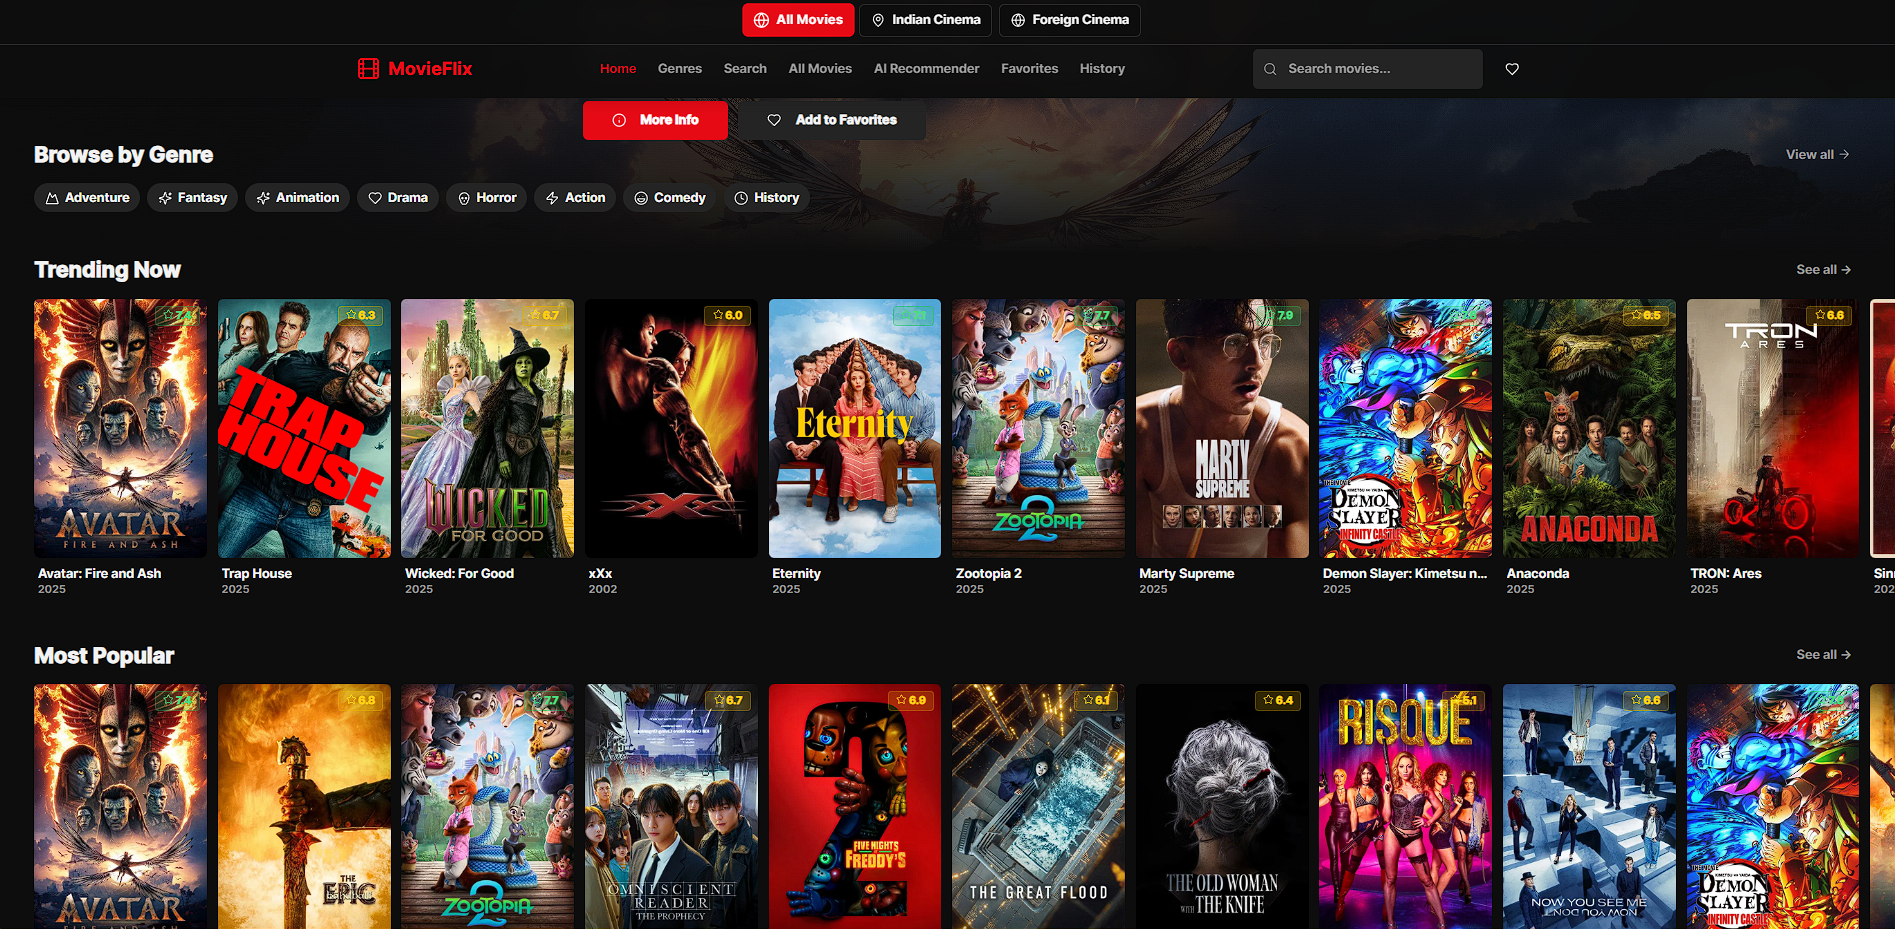Select the Fantasy genre chip
The image size is (1895, 929).
pyautogui.click(x=192, y=197)
